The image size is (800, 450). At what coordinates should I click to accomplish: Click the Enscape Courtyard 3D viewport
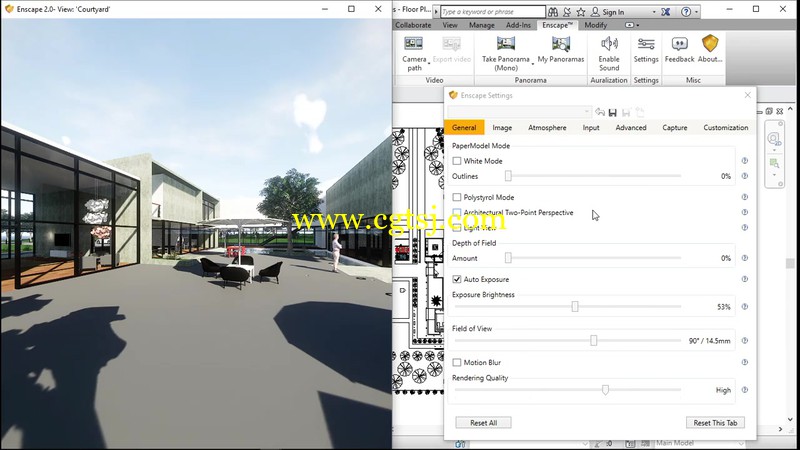[196, 234]
